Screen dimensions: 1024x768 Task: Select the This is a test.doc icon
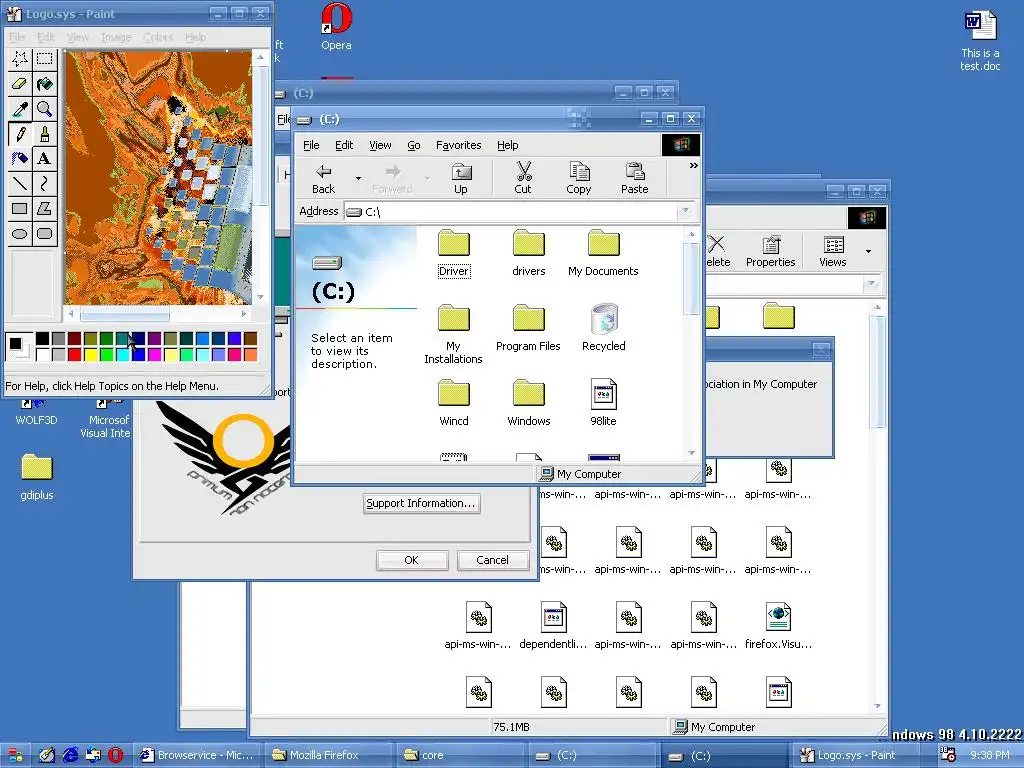(980, 40)
